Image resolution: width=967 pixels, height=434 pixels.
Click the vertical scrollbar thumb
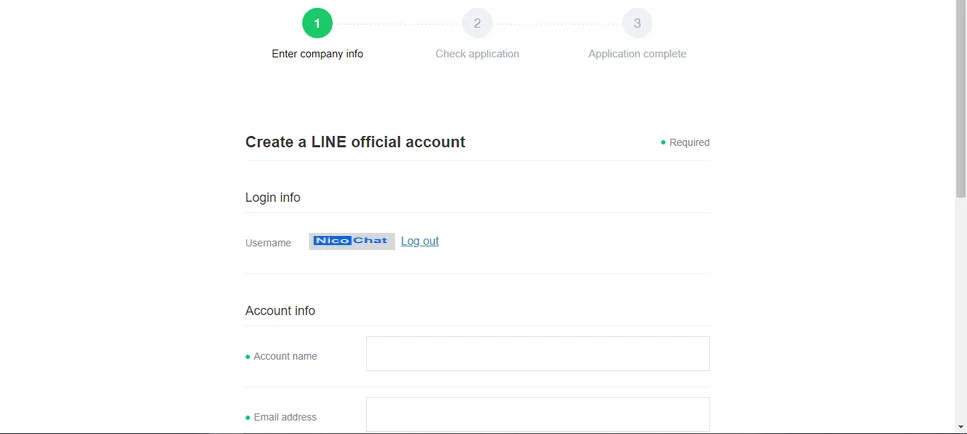[x=961, y=99]
